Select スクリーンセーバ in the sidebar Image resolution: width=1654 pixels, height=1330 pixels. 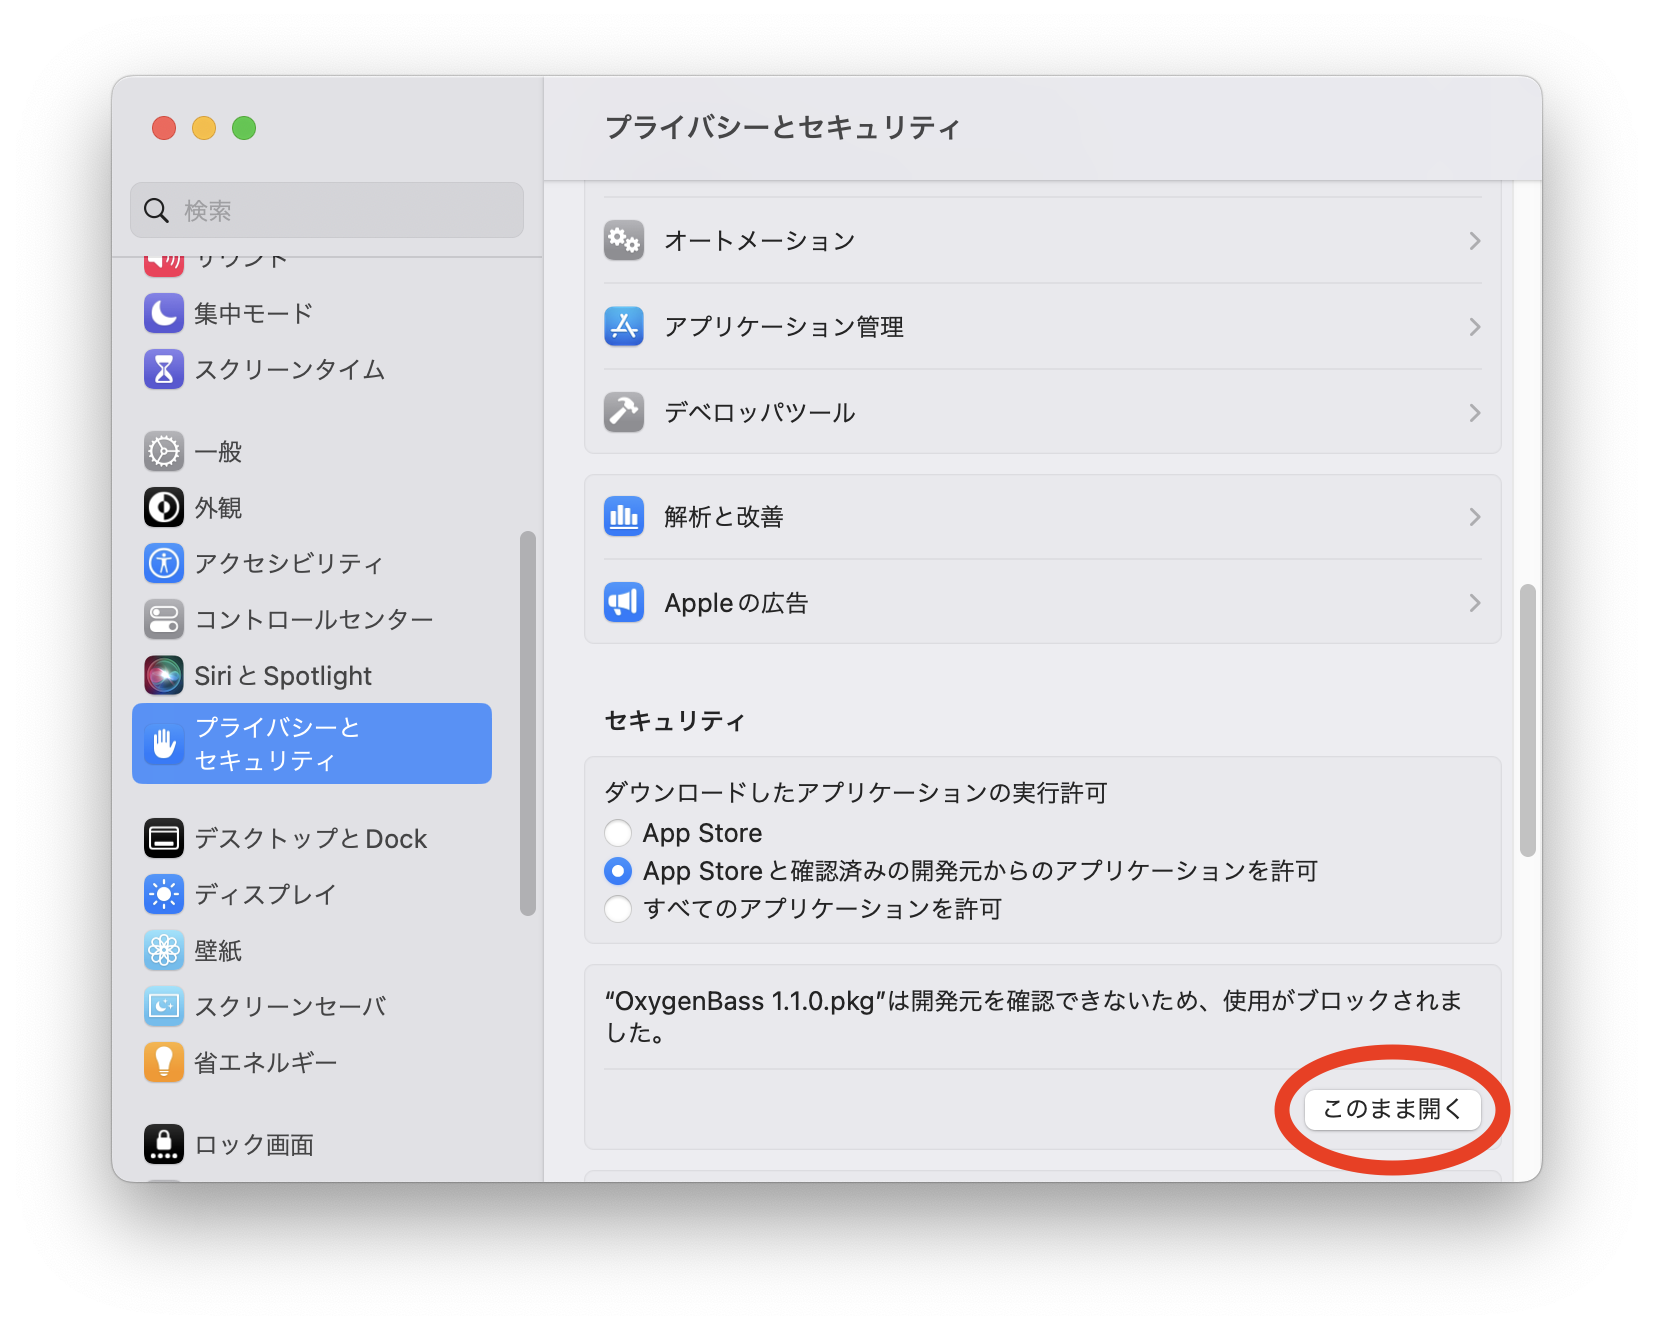312,1006
